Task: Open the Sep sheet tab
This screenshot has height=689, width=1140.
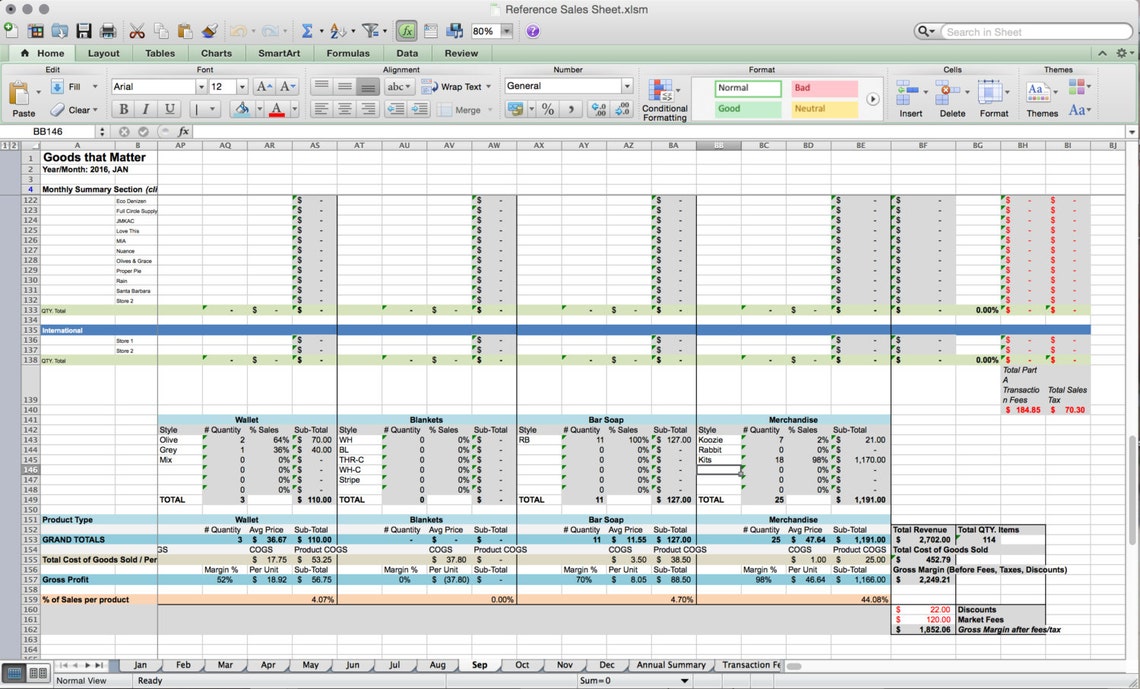Action: pyautogui.click(x=479, y=665)
